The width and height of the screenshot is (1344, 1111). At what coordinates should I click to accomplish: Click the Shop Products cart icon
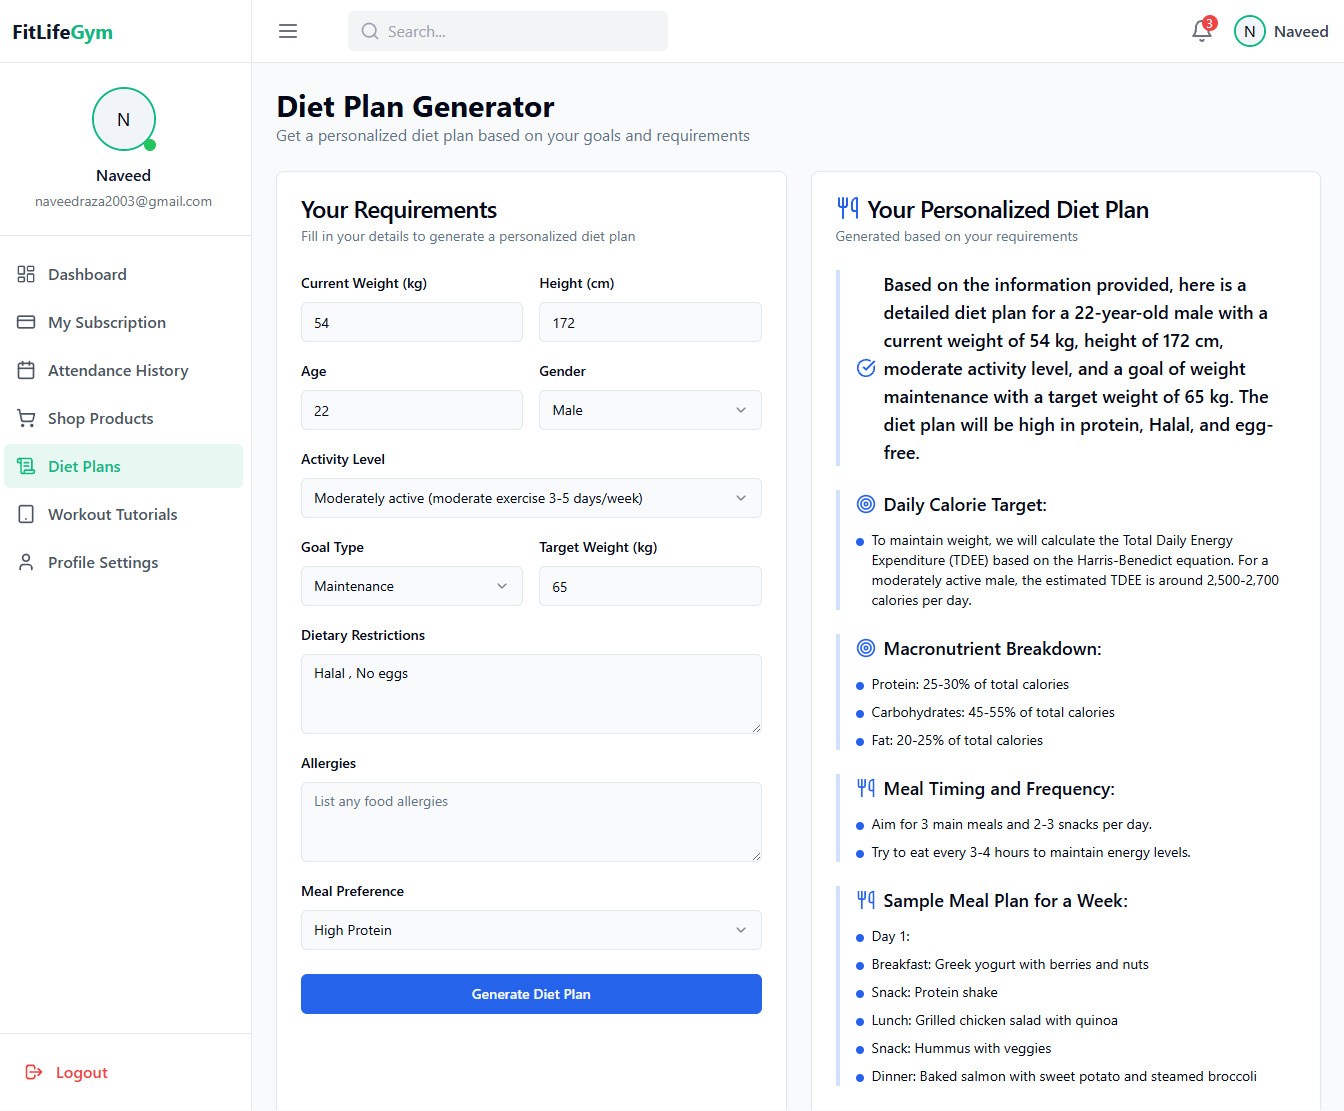pyautogui.click(x=26, y=418)
